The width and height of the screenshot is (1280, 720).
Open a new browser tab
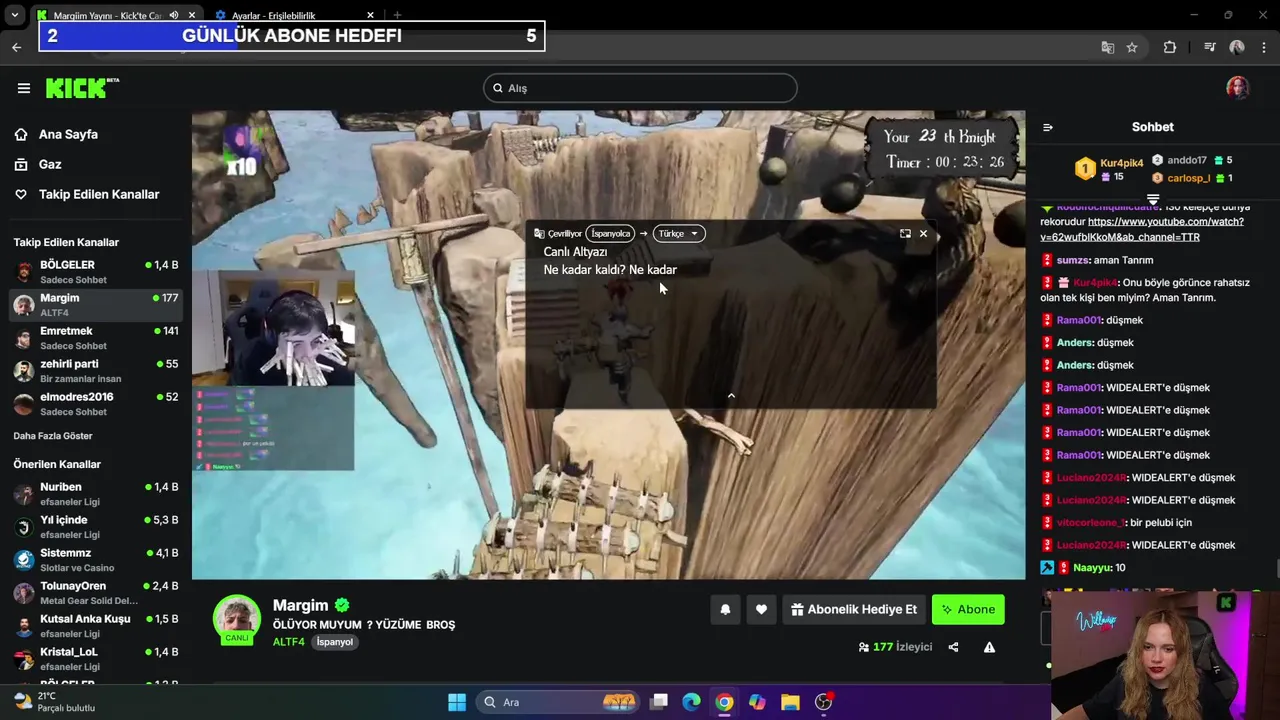(x=397, y=16)
